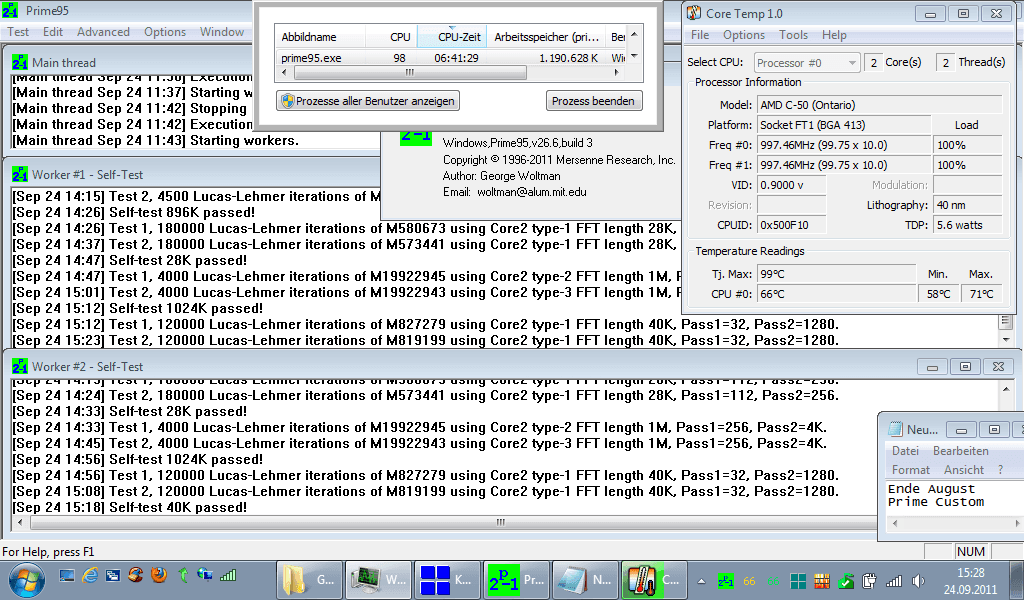Launch Firefox from quick launch bar

pos(159,575)
